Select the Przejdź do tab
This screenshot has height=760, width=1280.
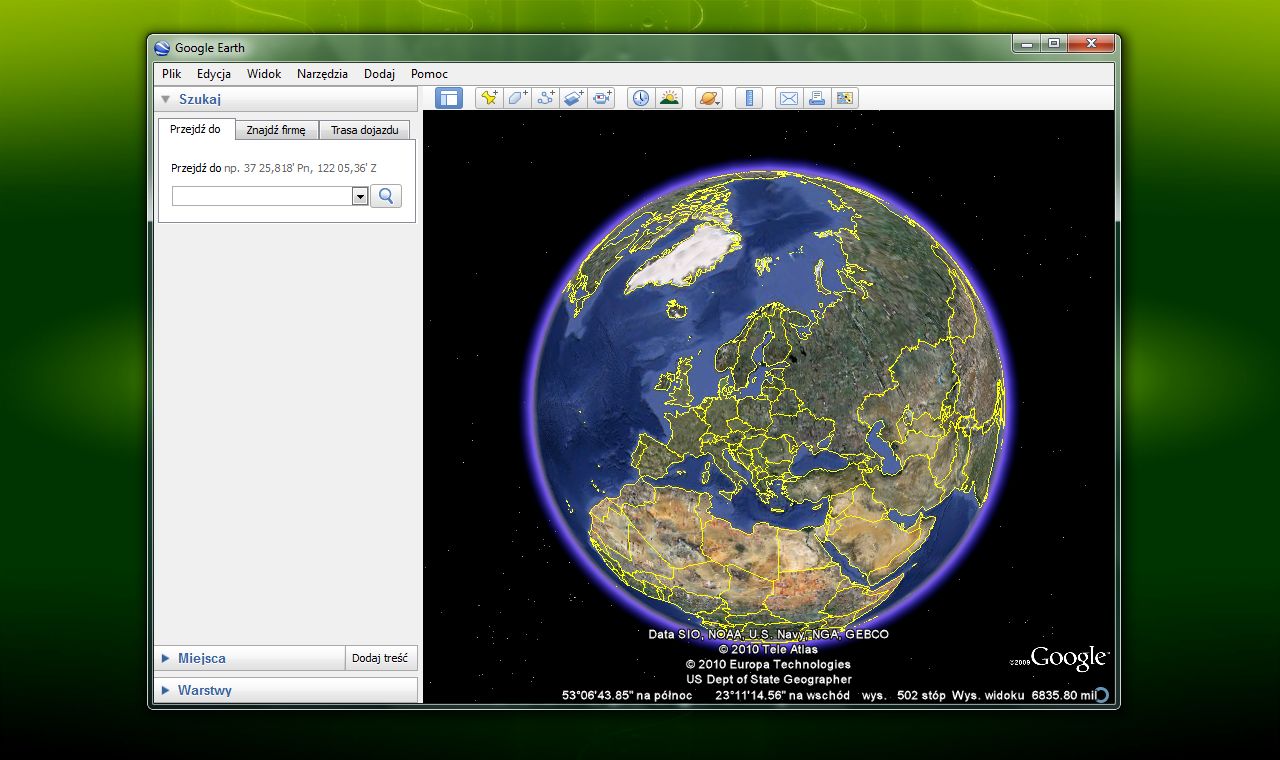tap(196, 129)
